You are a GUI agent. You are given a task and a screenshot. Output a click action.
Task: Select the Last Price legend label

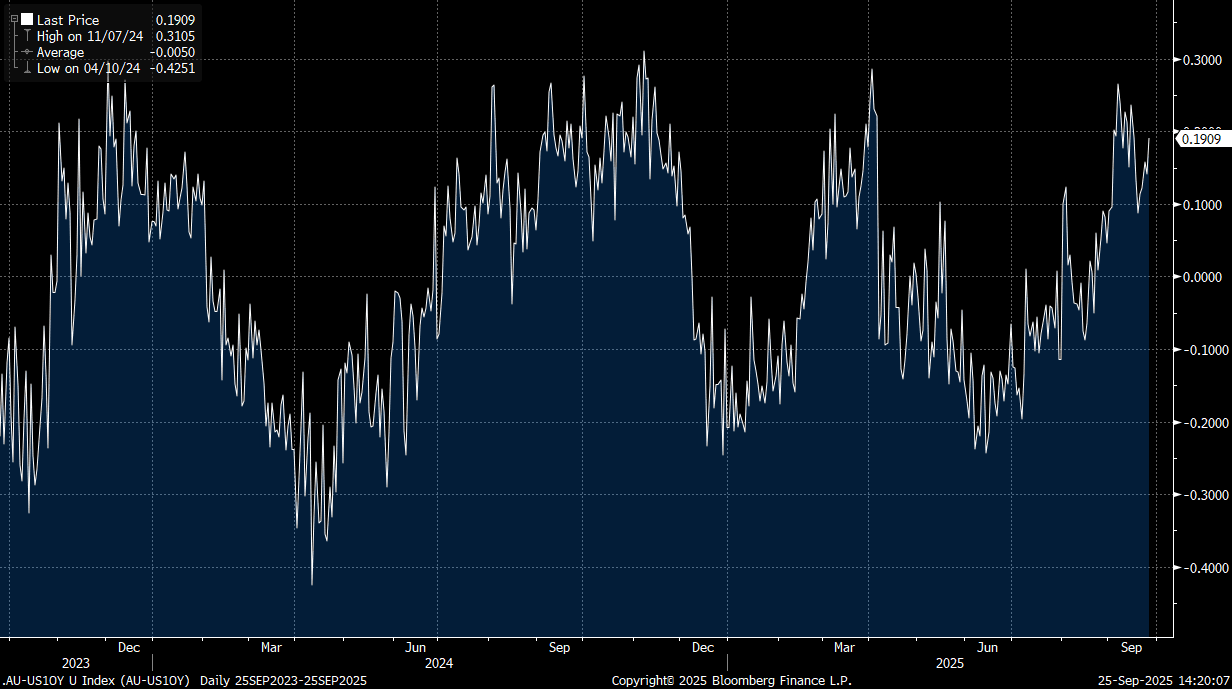(x=68, y=20)
